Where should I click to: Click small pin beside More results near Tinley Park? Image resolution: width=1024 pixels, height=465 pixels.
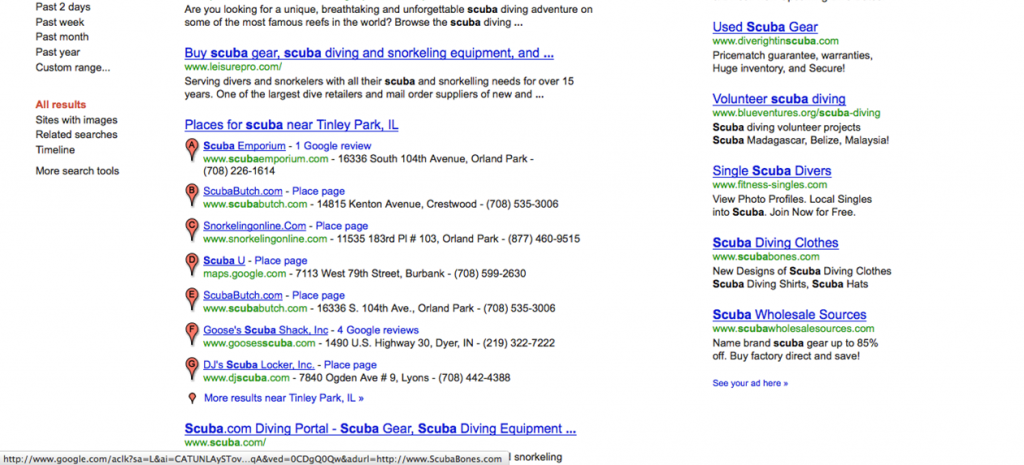(192, 398)
